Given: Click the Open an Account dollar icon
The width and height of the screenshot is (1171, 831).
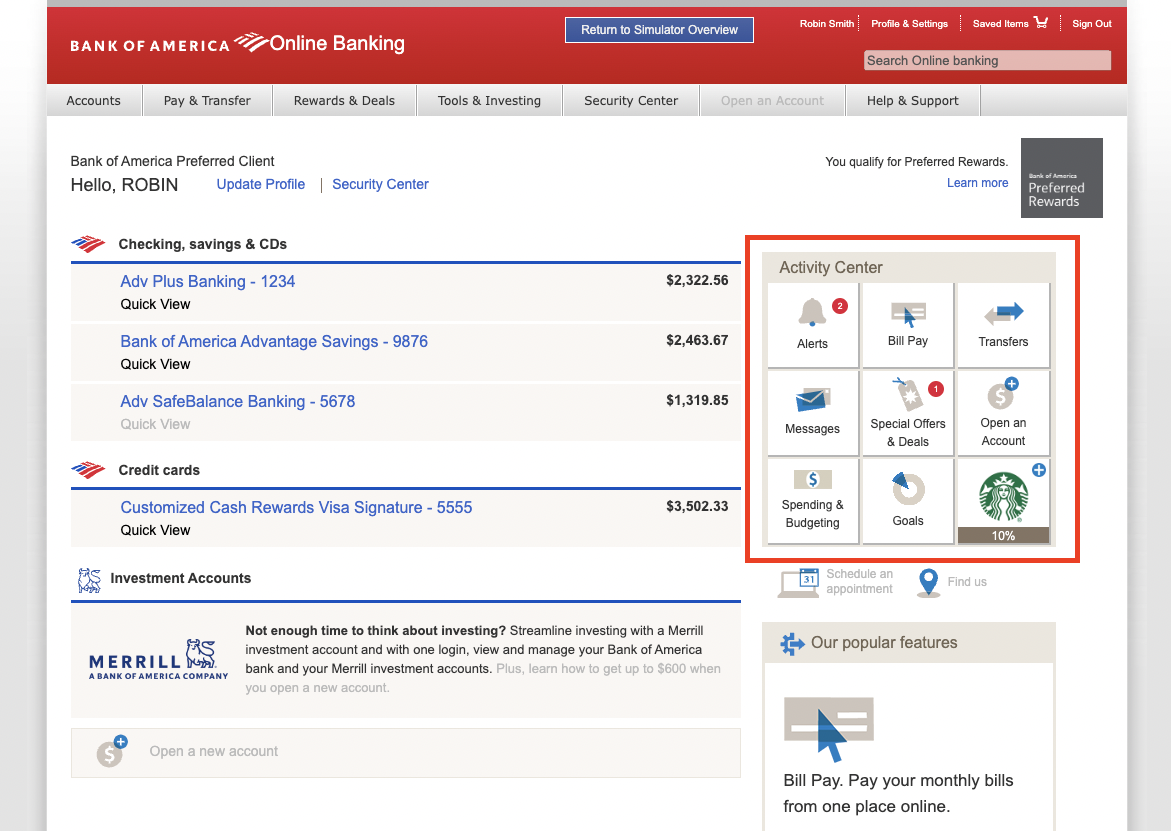Looking at the screenshot, I should click(x=1002, y=393).
